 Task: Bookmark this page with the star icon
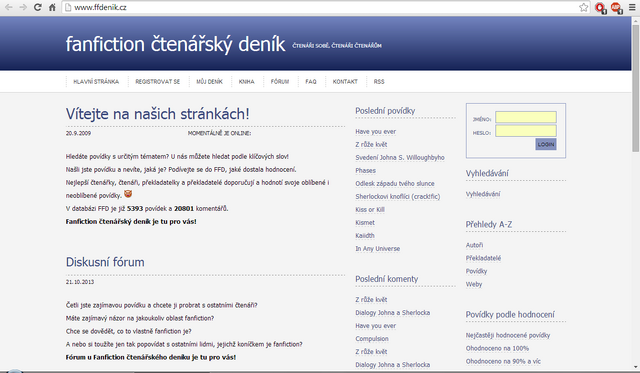(584, 7)
